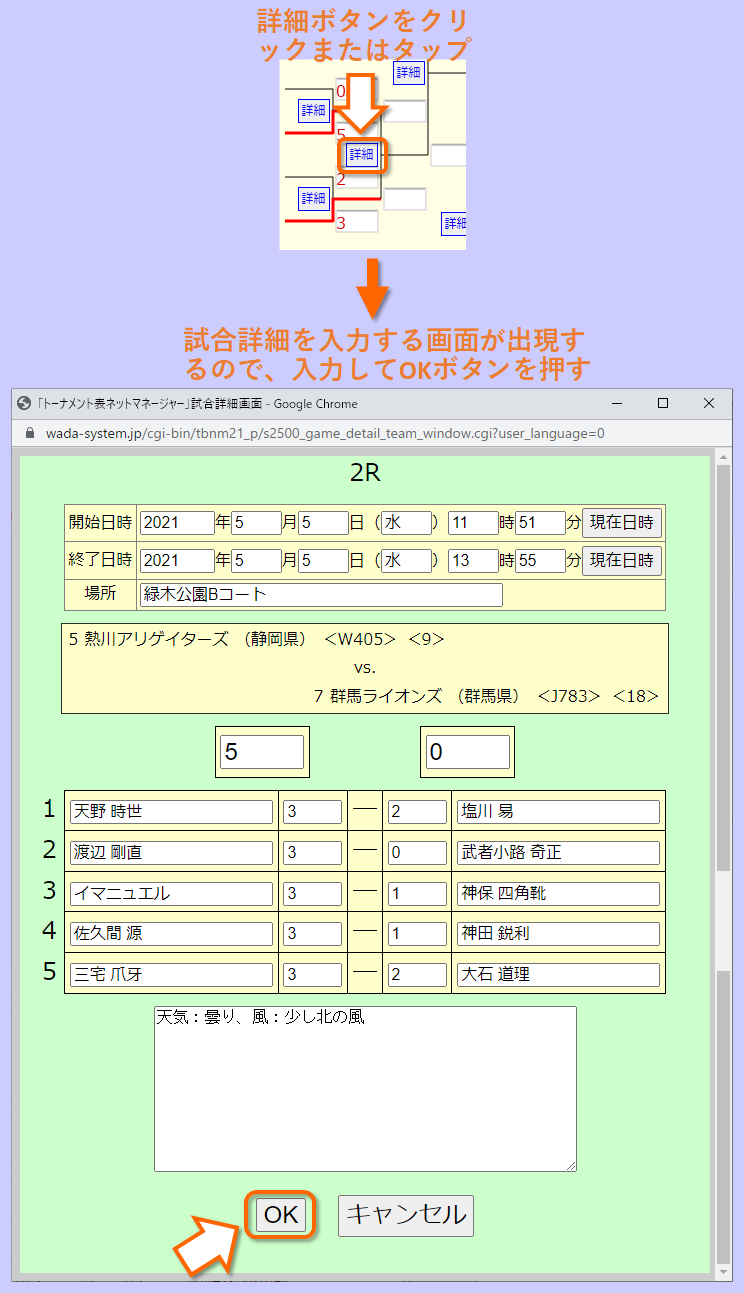Click the team text 5 熱川アリゲイターズ
This screenshot has width=744, height=1293.
149,640
